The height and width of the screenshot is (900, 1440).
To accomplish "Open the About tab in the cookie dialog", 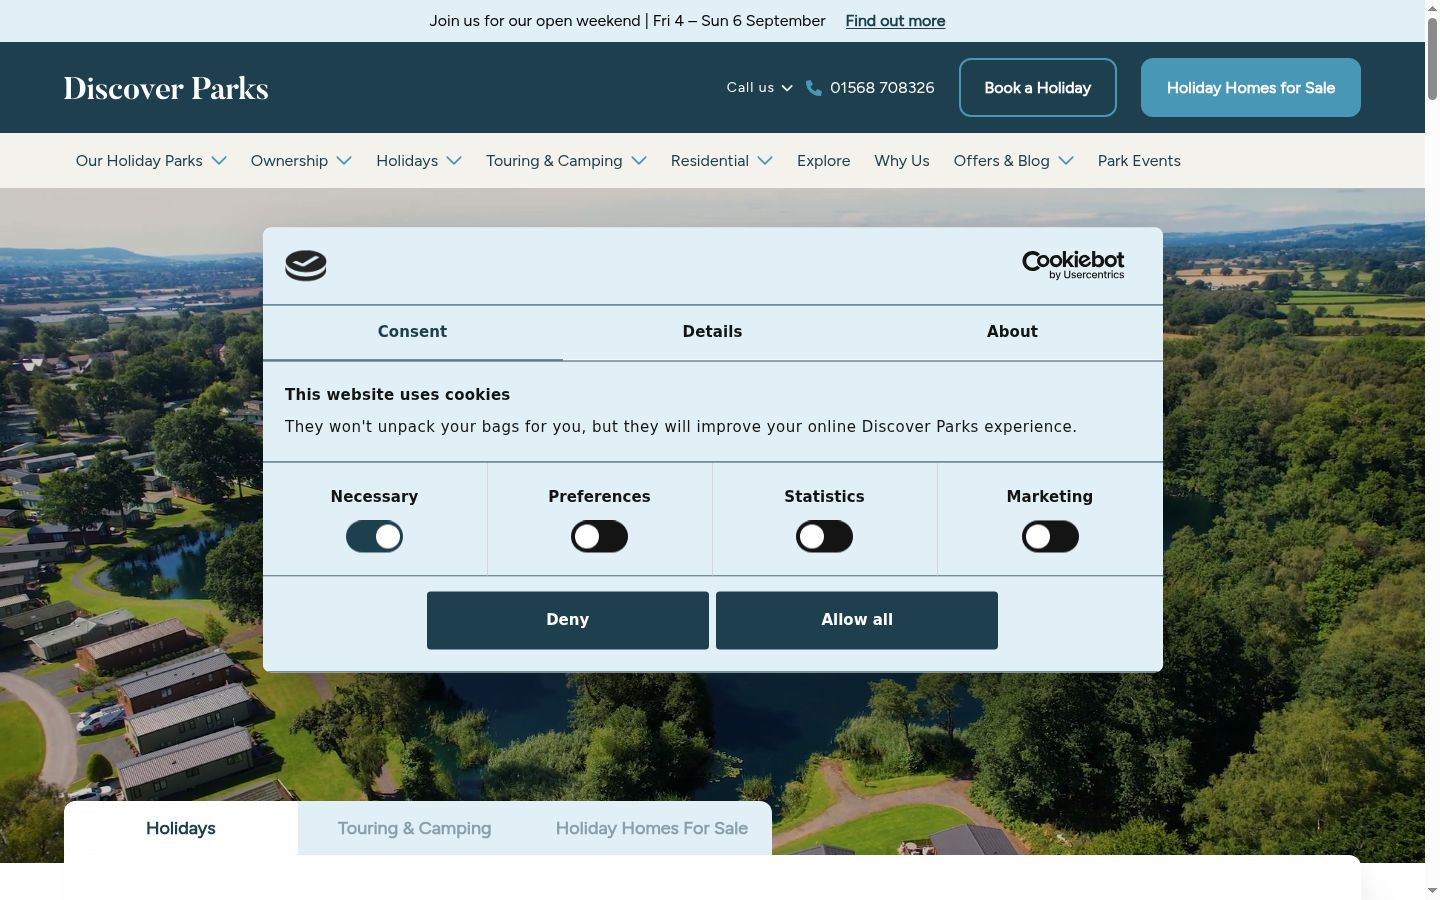I will point(1012,333).
